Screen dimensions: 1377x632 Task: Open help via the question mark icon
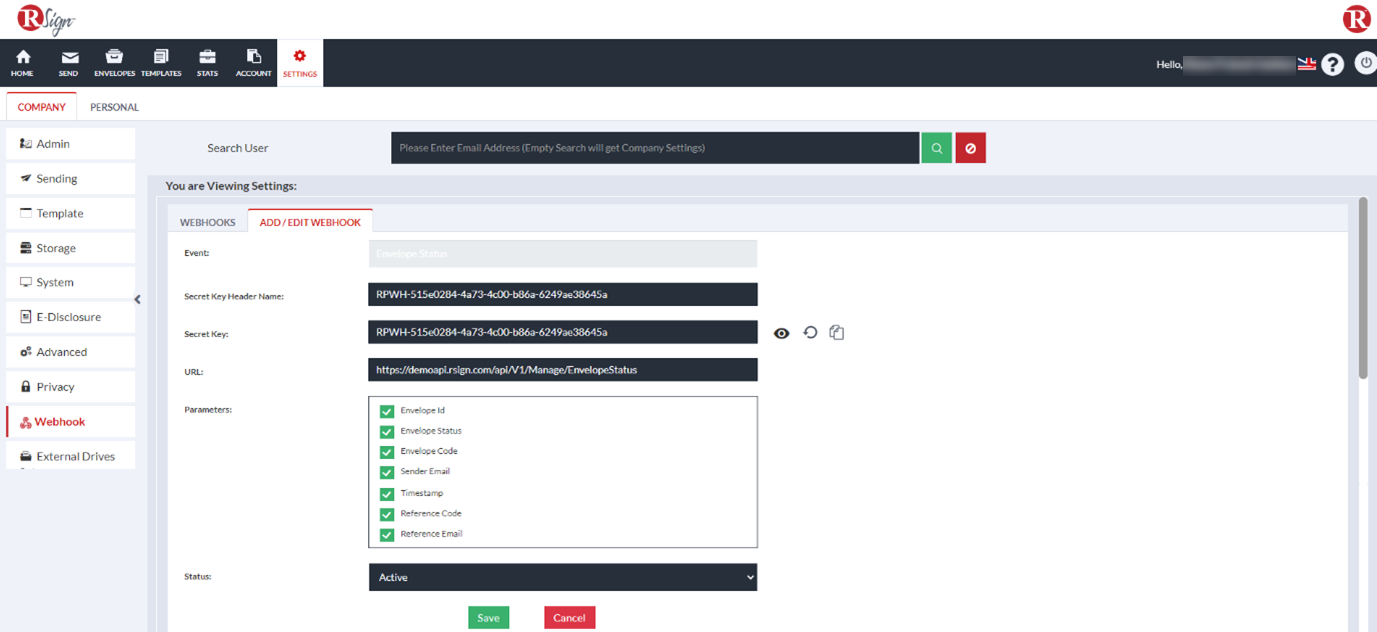point(1332,63)
